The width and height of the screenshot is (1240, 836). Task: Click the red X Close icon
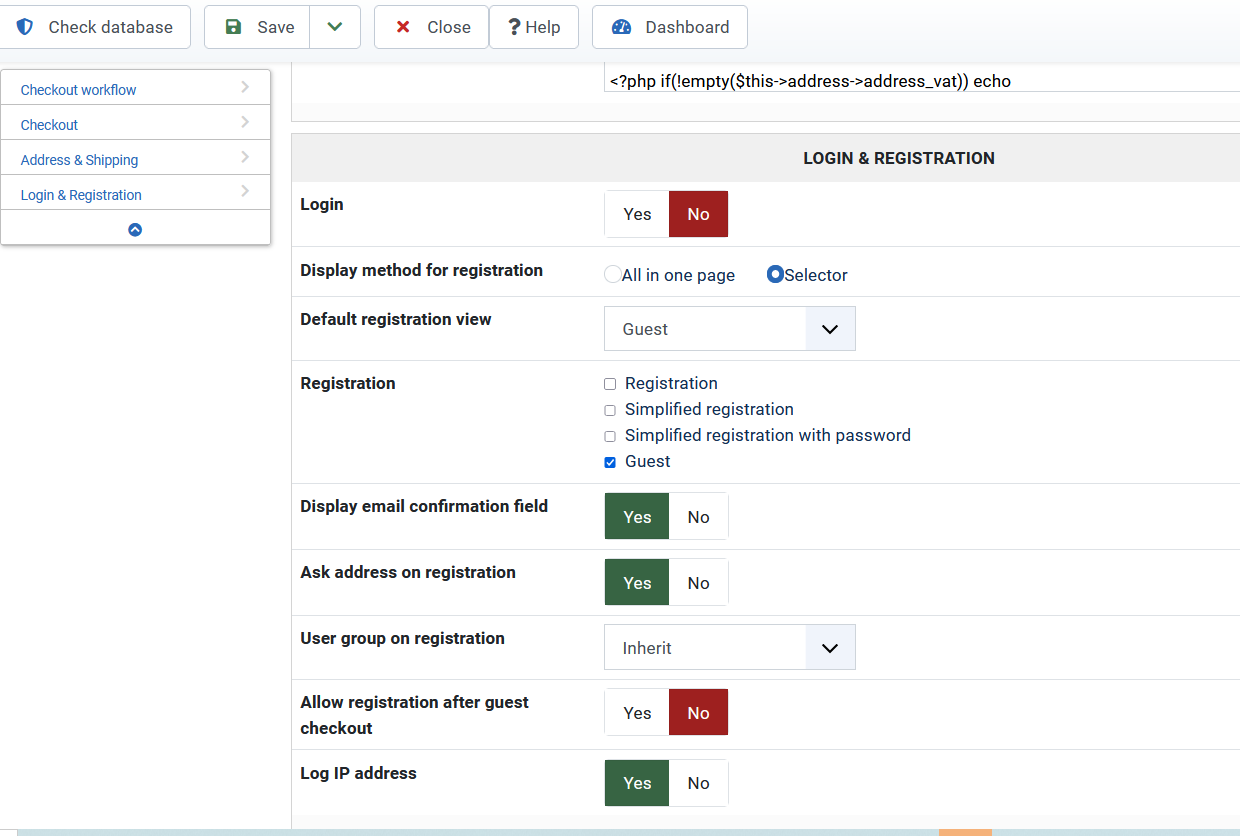tap(403, 27)
